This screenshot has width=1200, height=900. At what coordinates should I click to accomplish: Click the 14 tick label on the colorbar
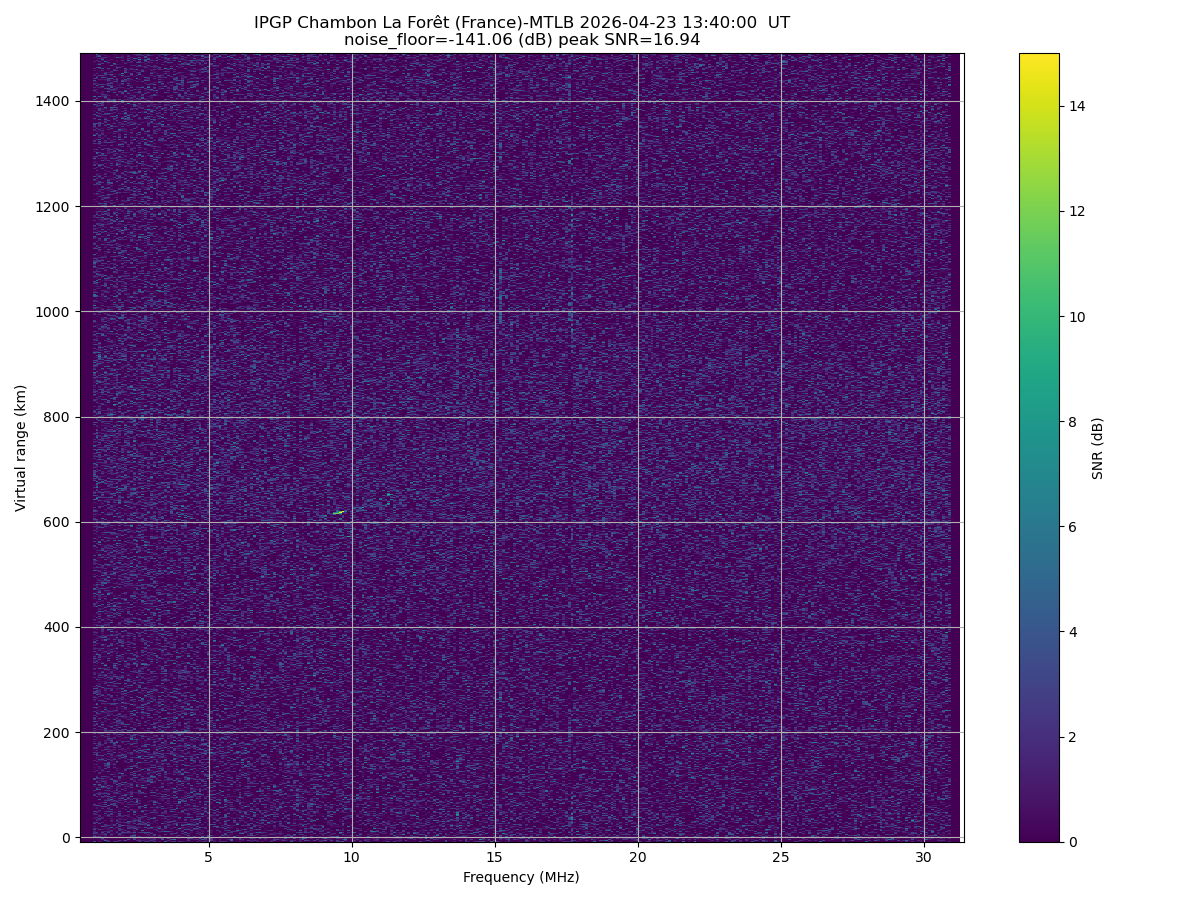point(1078,106)
